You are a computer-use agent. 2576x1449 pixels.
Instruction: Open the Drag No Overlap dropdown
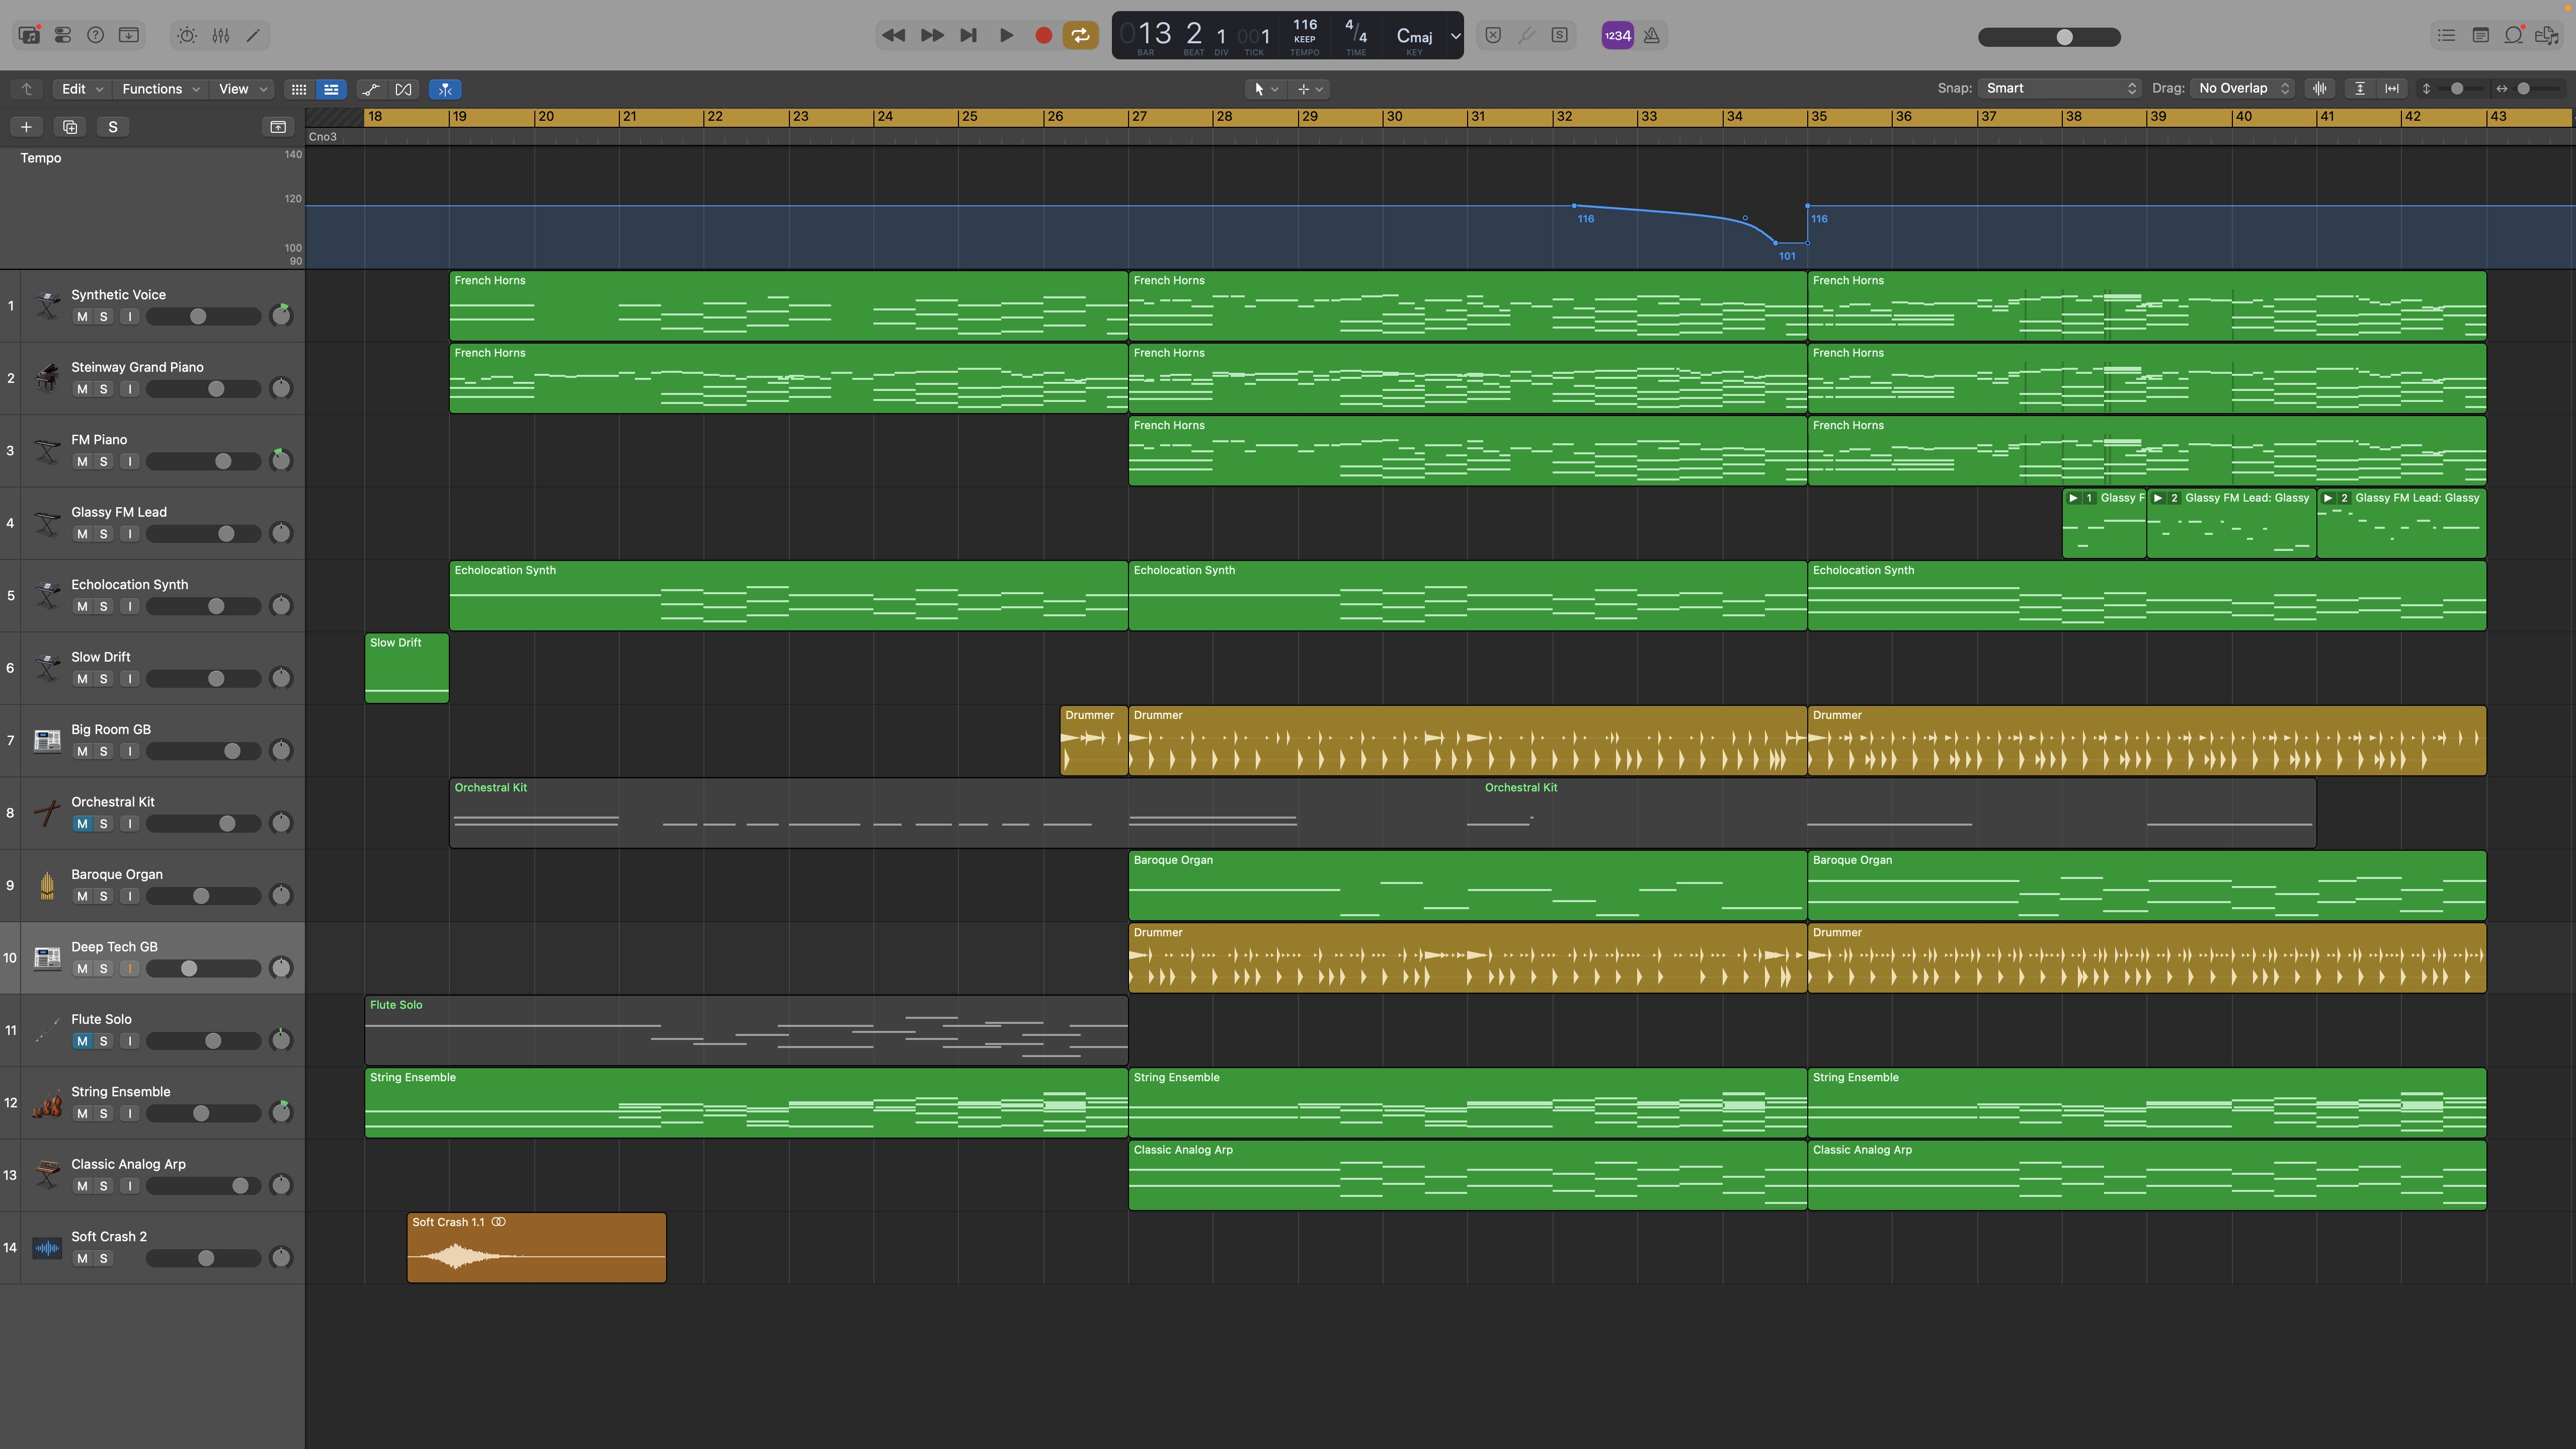point(2243,88)
